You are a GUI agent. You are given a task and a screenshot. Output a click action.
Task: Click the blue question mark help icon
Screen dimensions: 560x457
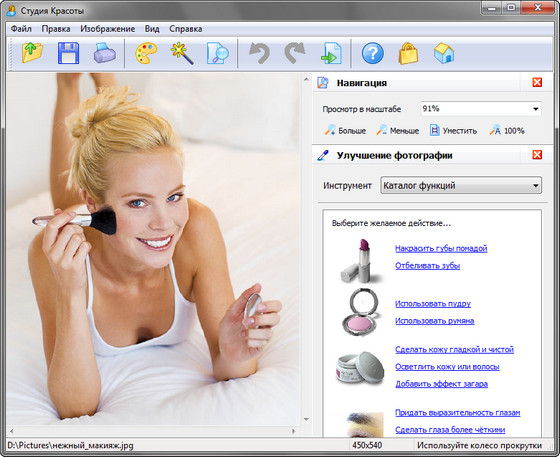[x=372, y=53]
